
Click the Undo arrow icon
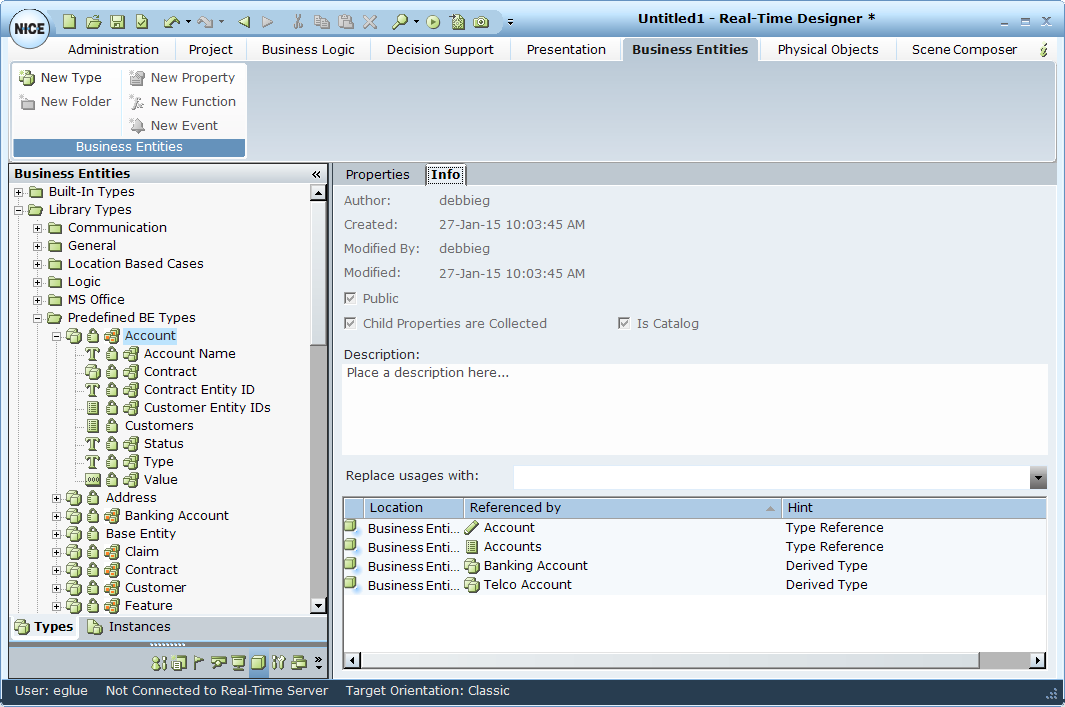[x=171, y=21]
